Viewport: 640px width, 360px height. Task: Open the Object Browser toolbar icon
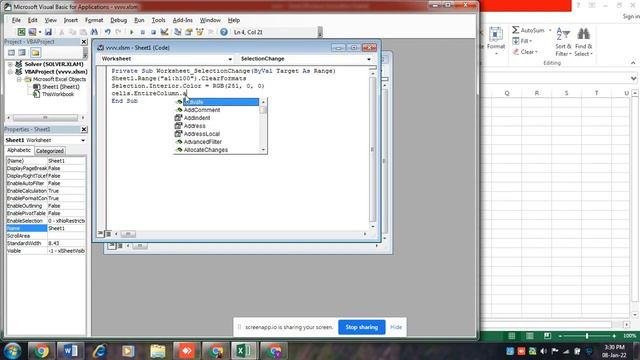point(200,32)
